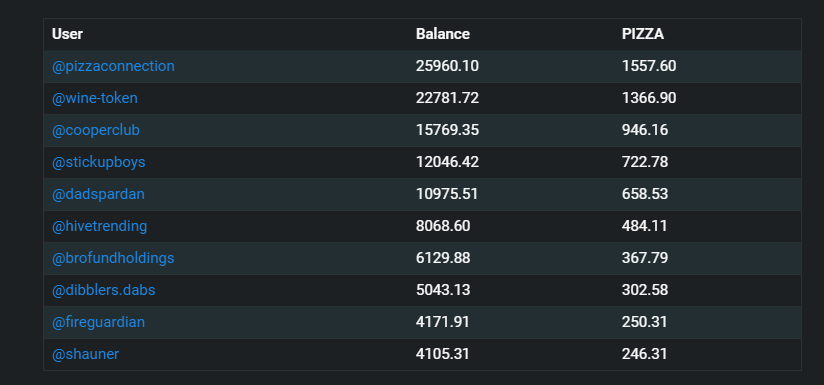Select PIZZA value 367.79

(x=645, y=258)
